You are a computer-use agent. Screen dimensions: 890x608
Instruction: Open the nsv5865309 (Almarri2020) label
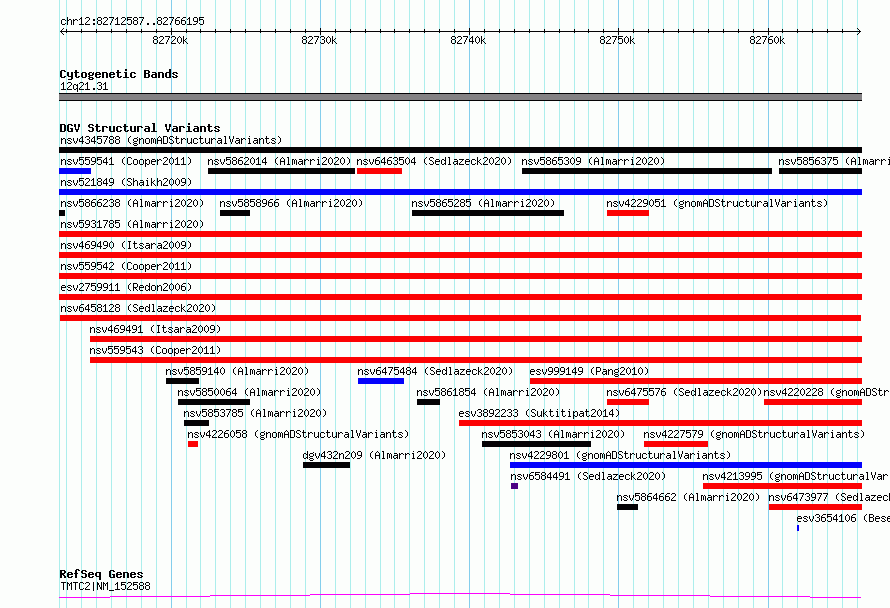(593, 161)
